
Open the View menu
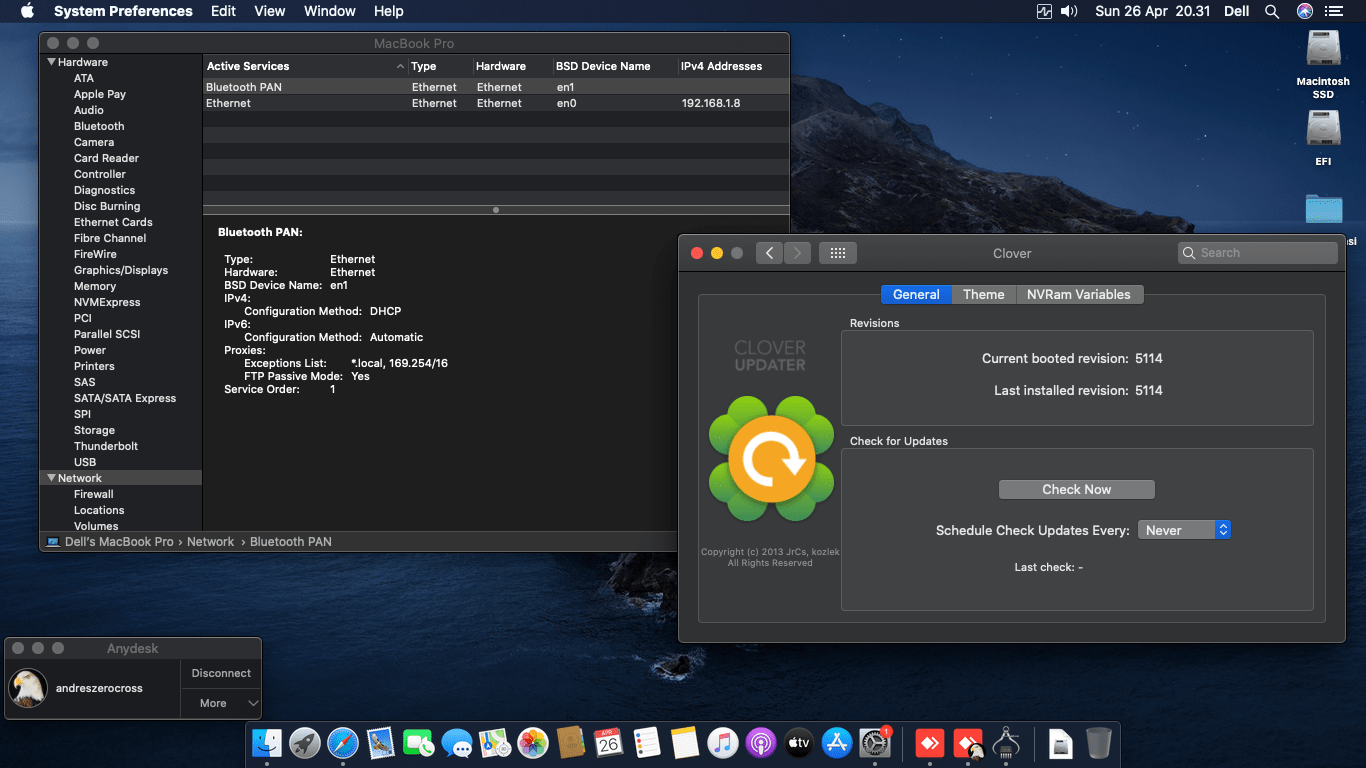coord(270,11)
